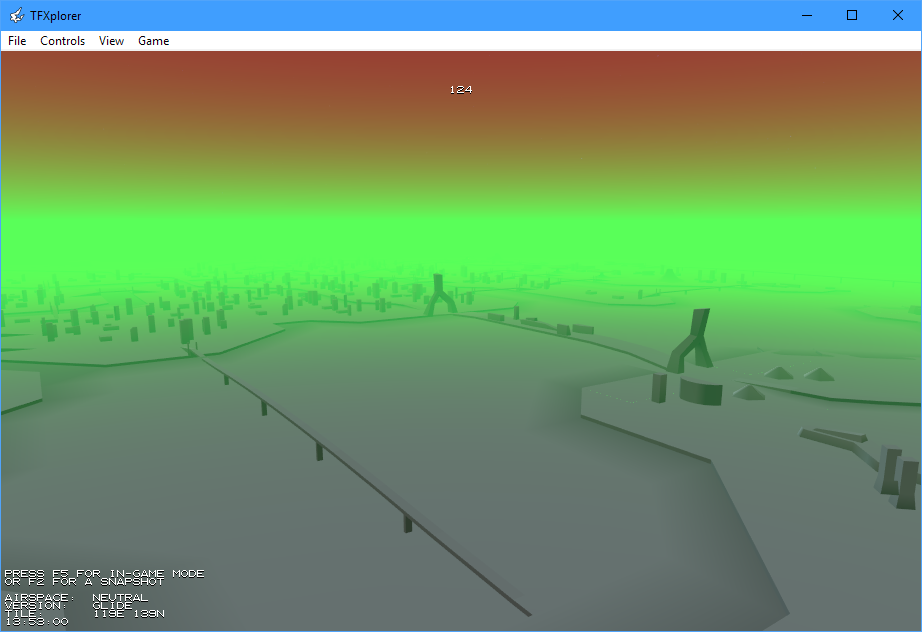Click the Y-shaped tower on the right
Image resolution: width=922 pixels, height=632 pixels.
click(x=691, y=340)
